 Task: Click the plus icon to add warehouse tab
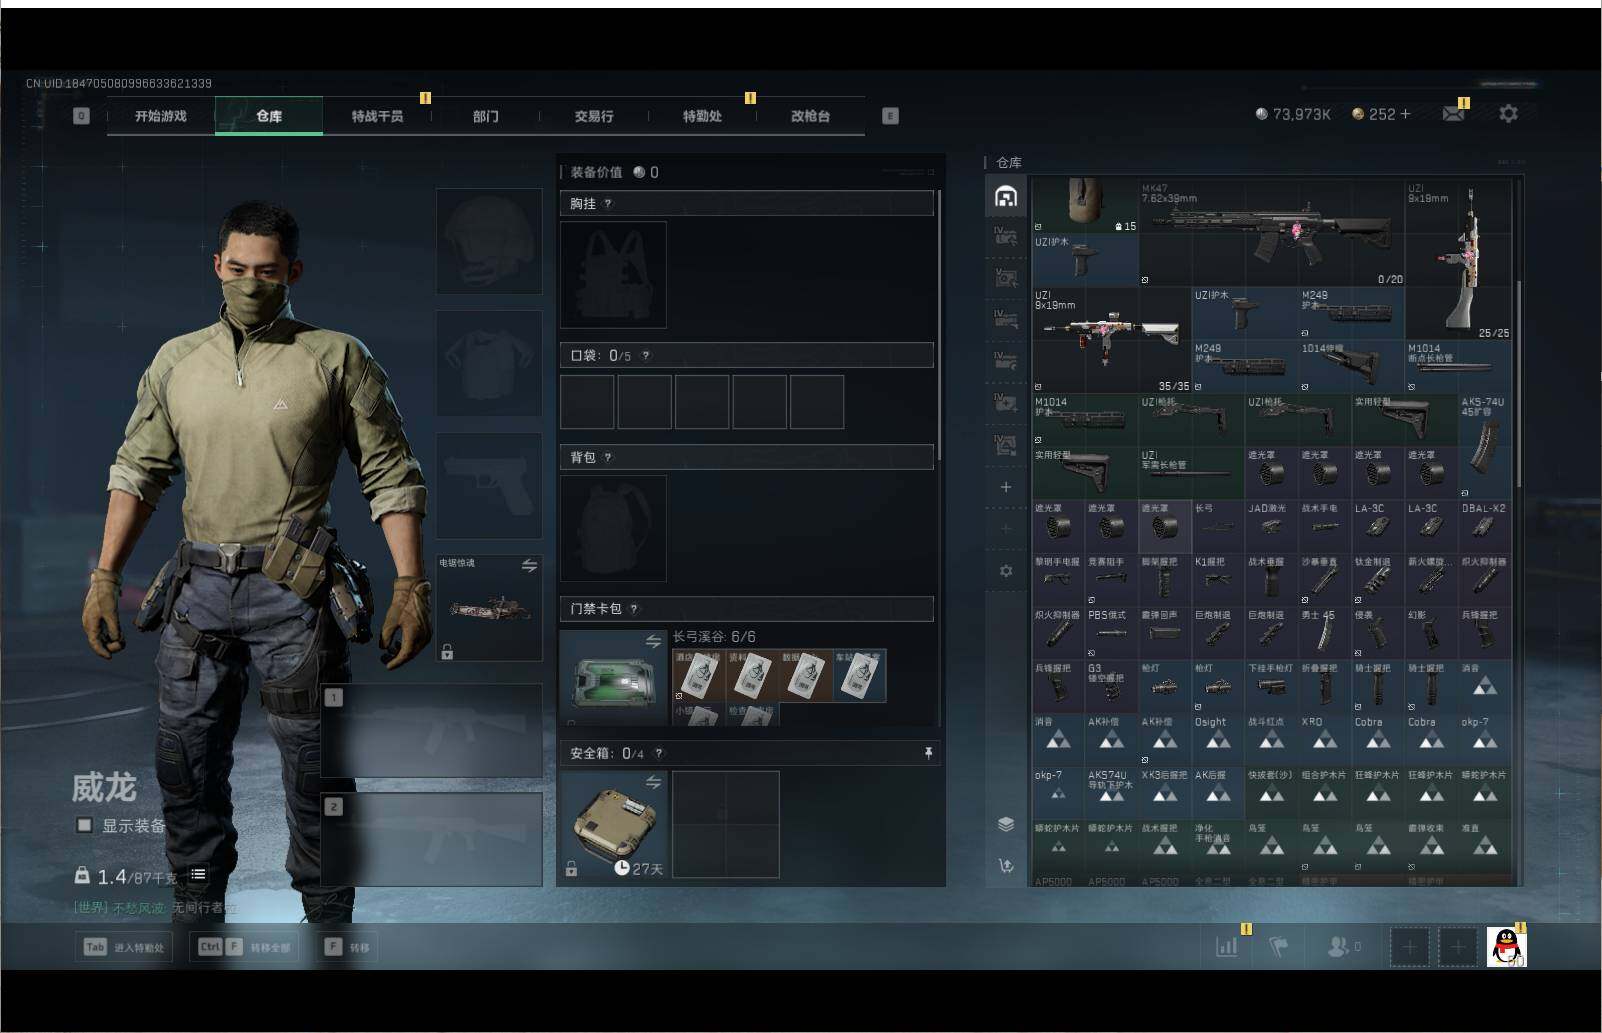click(1006, 487)
